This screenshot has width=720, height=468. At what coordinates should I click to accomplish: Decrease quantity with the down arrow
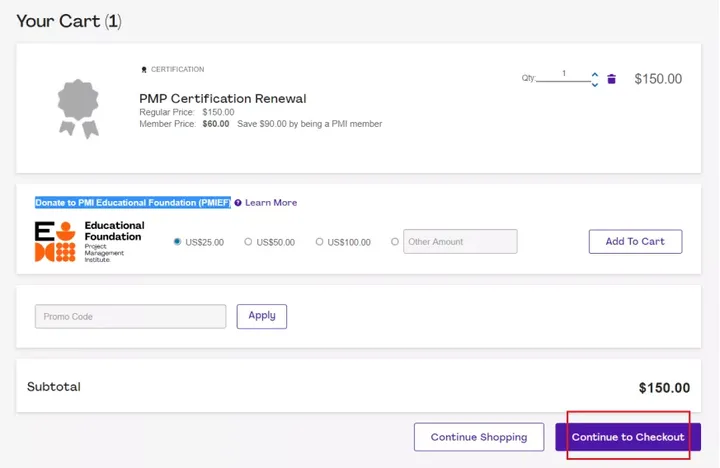tap(595, 85)
